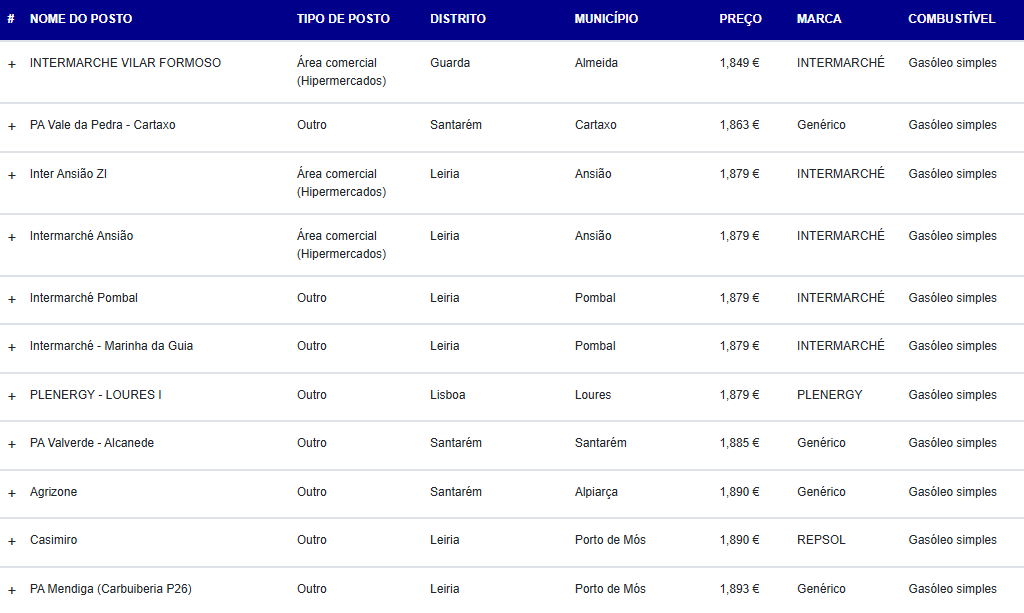Click plus icon beside Intermarché Ansião

(x=12, y=237)
